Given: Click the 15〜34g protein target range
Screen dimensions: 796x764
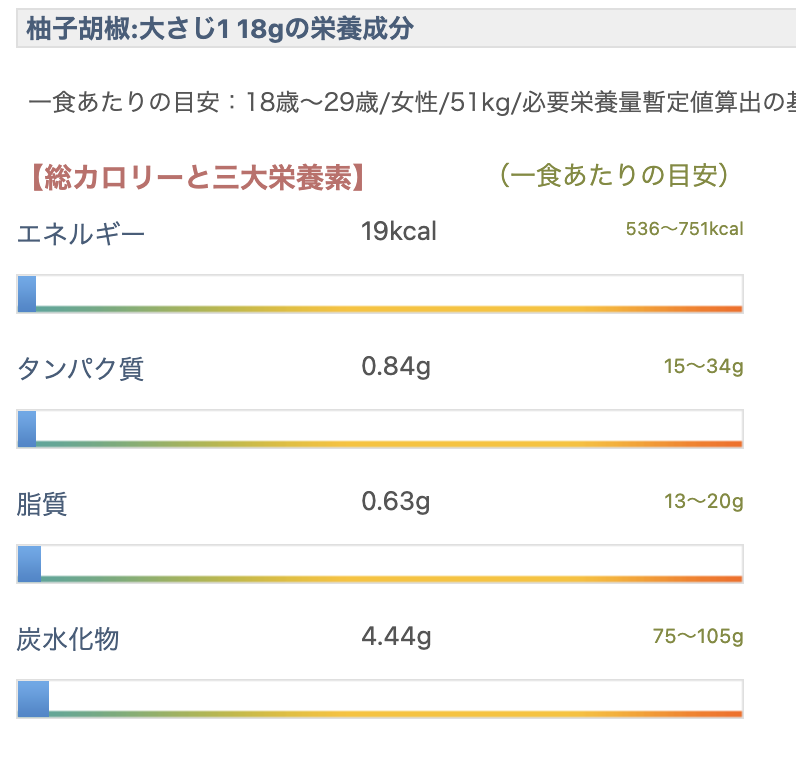Looking at the screenshot, I should [703, 367].
